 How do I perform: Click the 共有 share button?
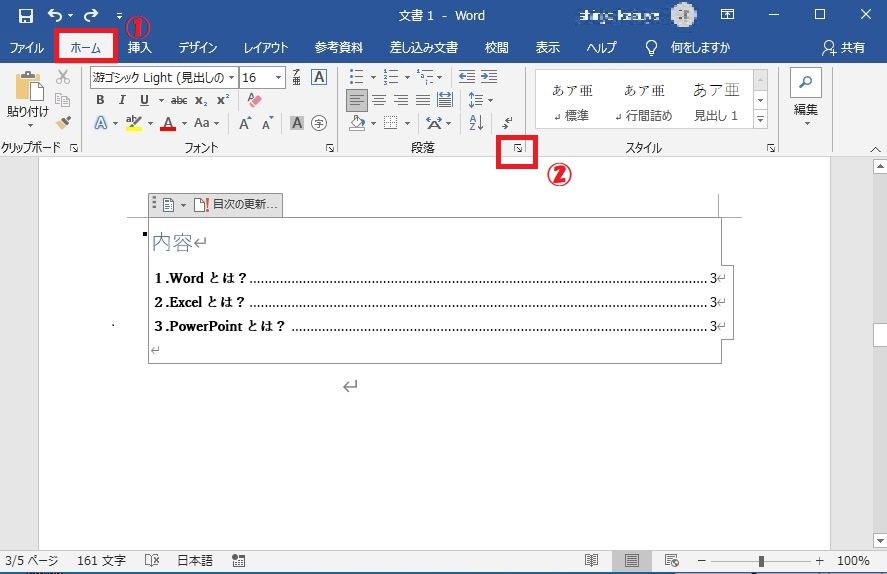click(x=843, y=48)
